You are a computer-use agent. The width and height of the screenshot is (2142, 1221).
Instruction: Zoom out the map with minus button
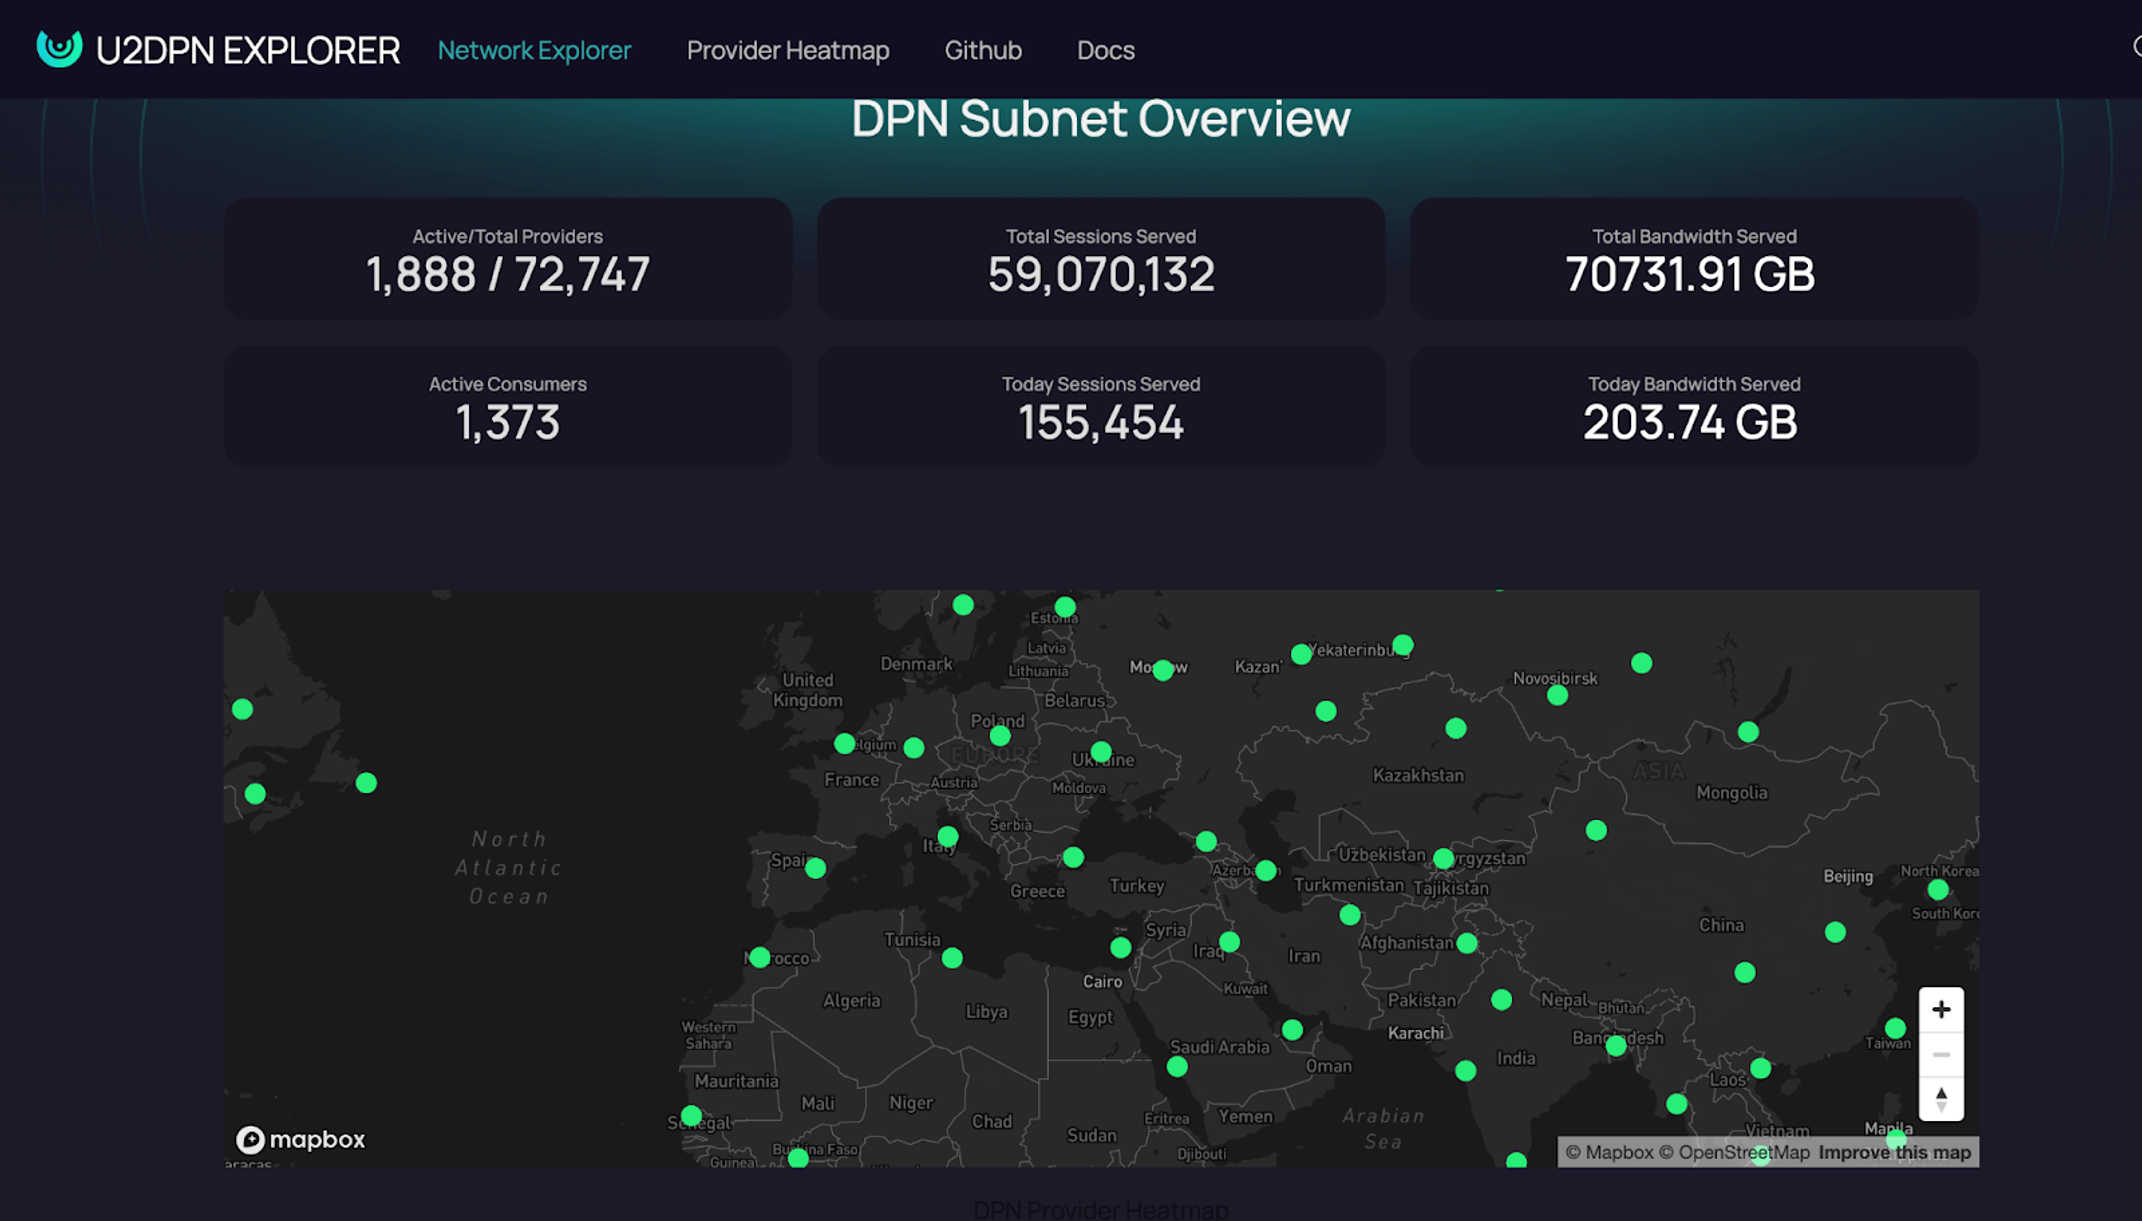pyautogui.click(x=1940, y=1055)
